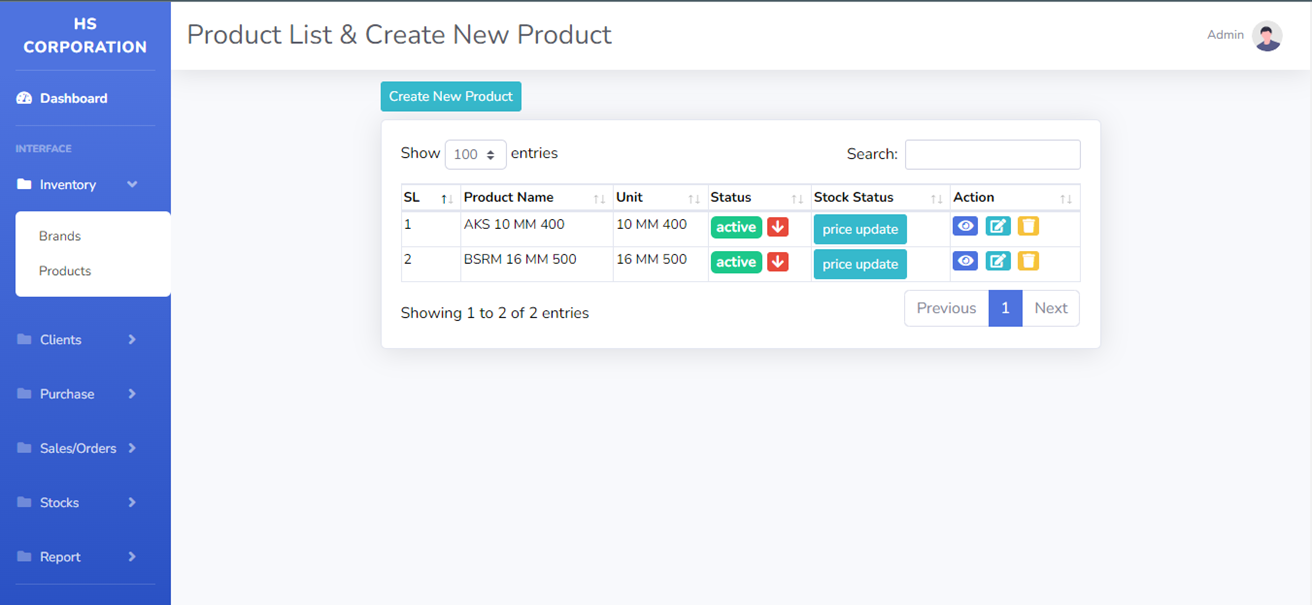Click Create New Product button
Viewport: 1312px width, 605px height.
[x=451, y=96]
